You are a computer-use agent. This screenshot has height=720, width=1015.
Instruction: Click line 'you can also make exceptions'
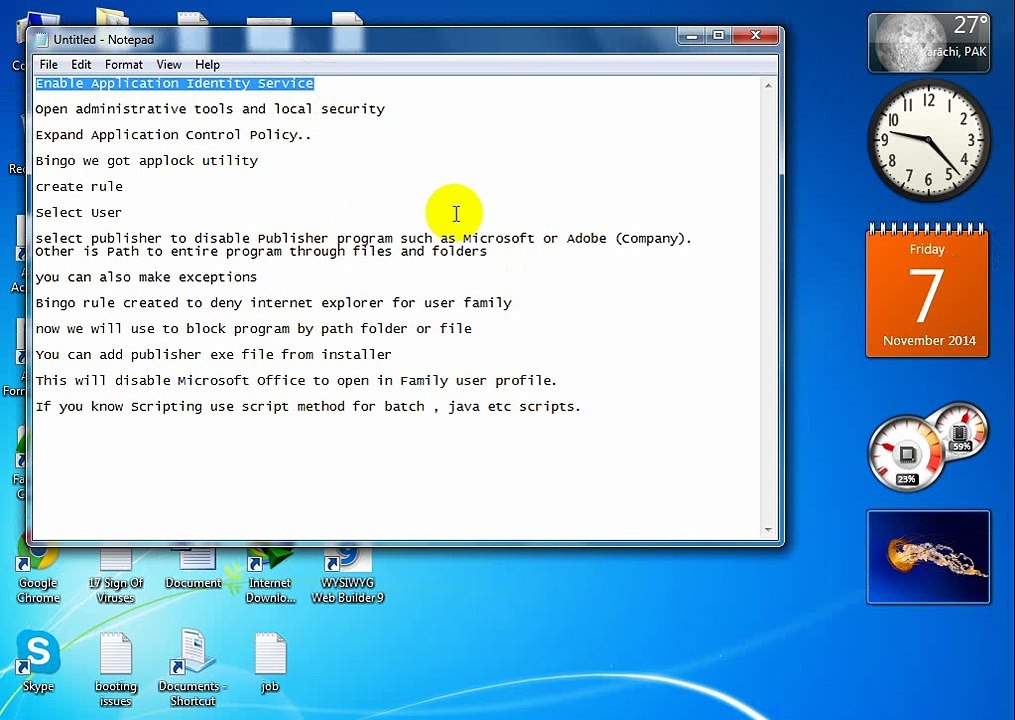146,277
